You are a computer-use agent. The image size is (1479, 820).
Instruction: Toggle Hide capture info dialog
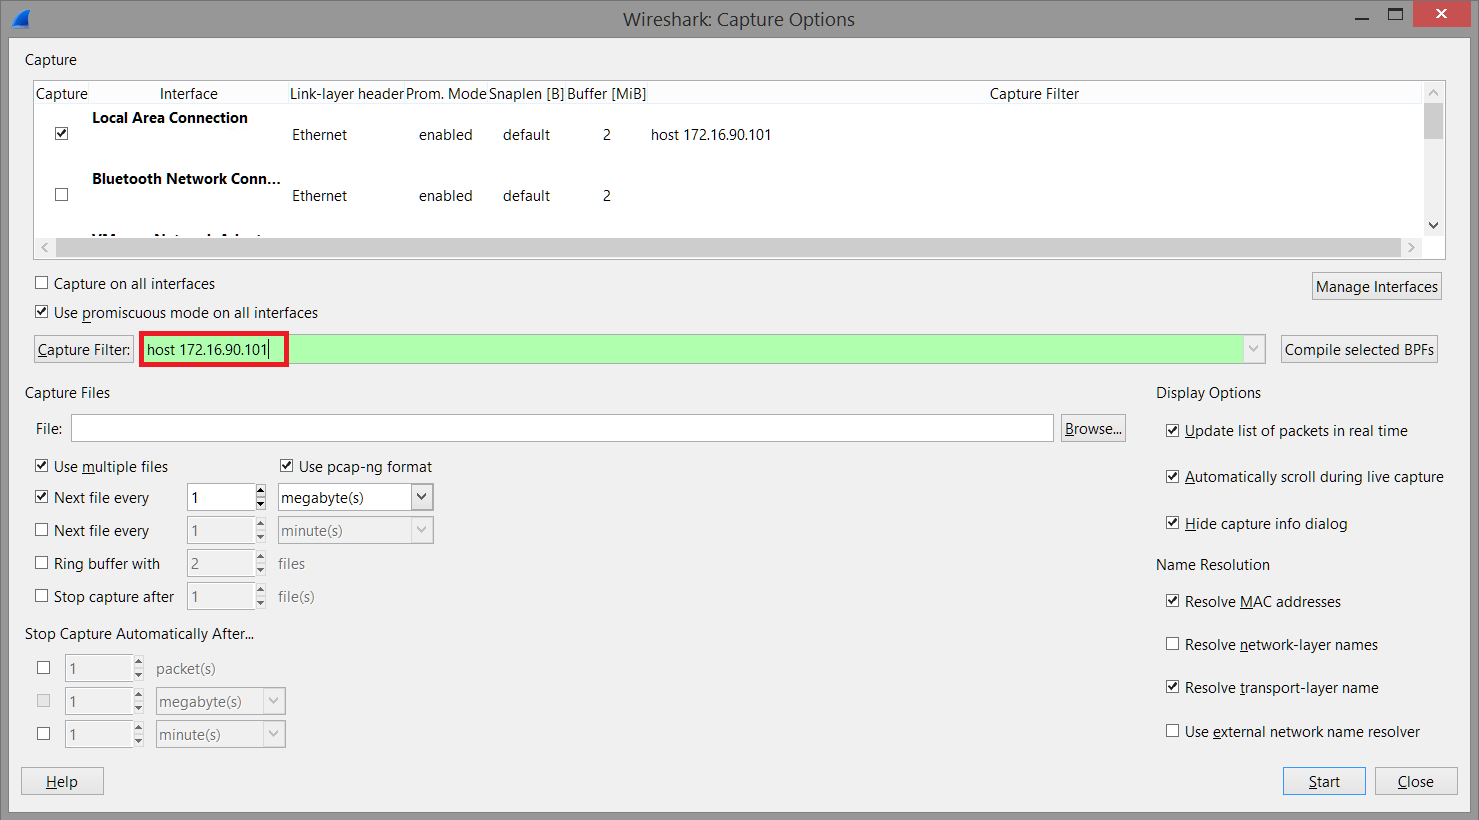point(1173,523)
